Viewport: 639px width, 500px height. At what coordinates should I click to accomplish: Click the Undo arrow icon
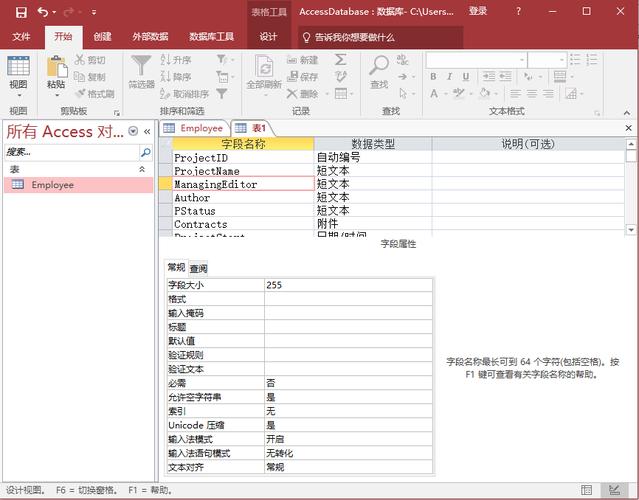coord(43,12)
